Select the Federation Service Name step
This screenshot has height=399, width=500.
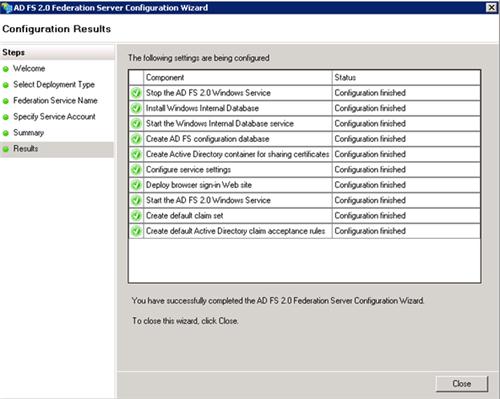pos(55,101)
